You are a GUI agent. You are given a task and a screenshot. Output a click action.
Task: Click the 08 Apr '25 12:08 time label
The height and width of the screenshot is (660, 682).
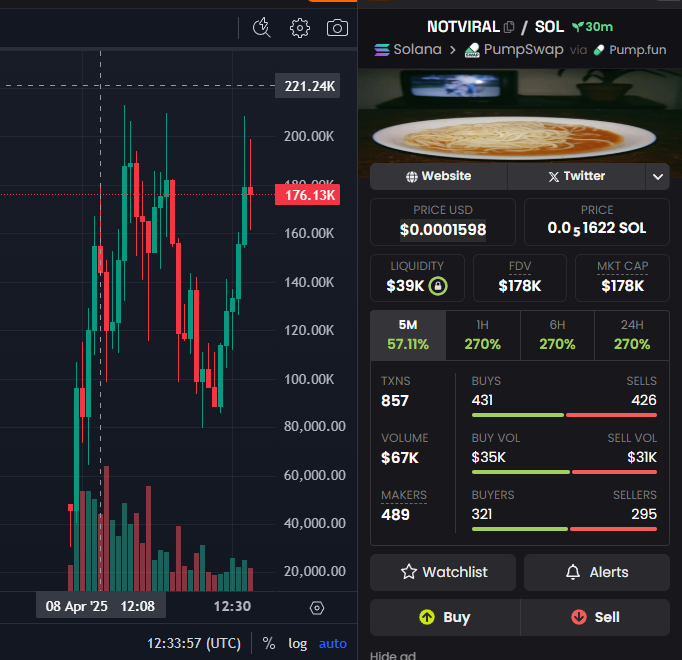tap(100, 606)
